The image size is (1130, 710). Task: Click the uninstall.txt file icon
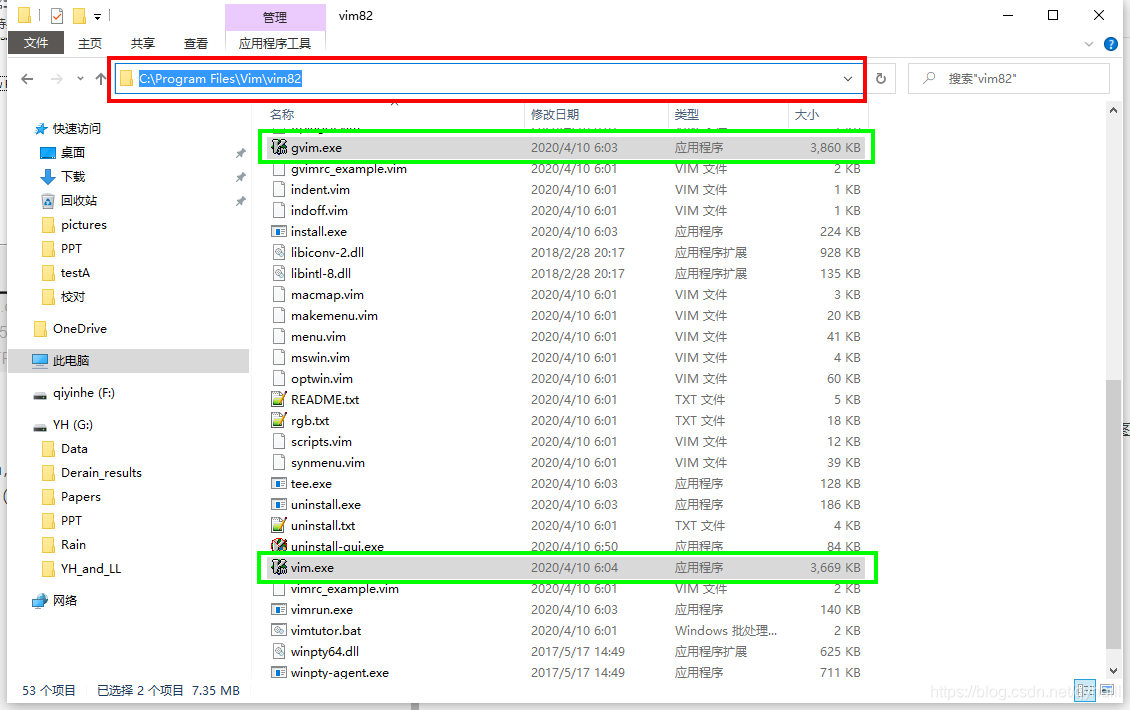pyautogui.click(x=279, y=525)
